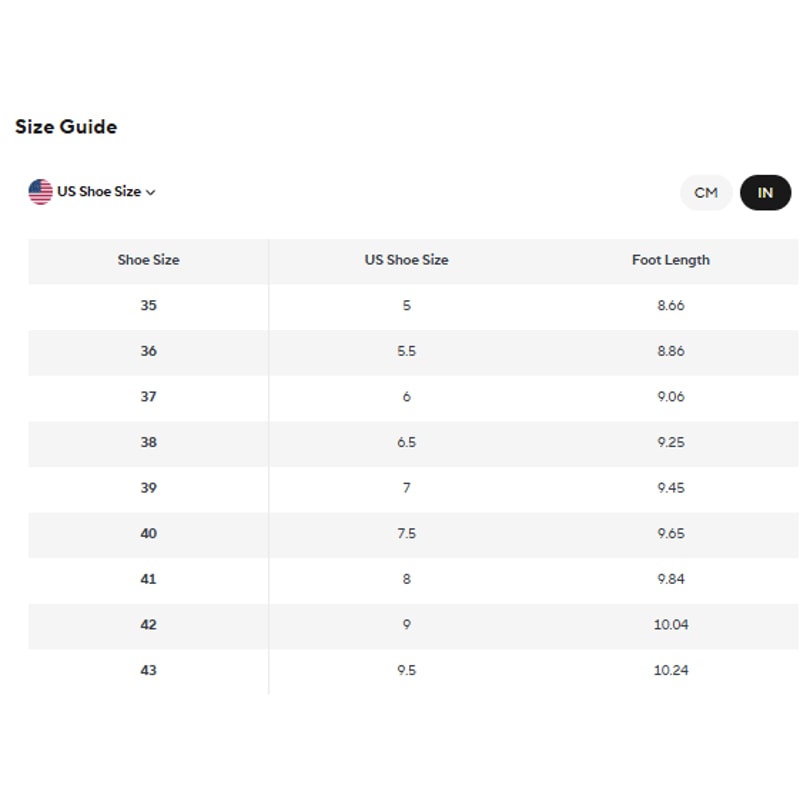Select shoe size 42 row
This screenshot has height=800, width=800.
click(x=148, y=625)
